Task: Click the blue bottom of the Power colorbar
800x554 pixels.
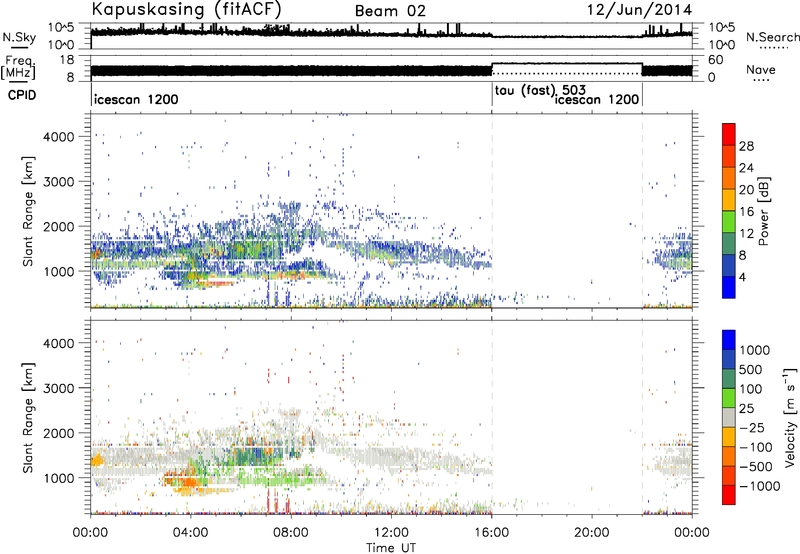Action: (729, 287)
